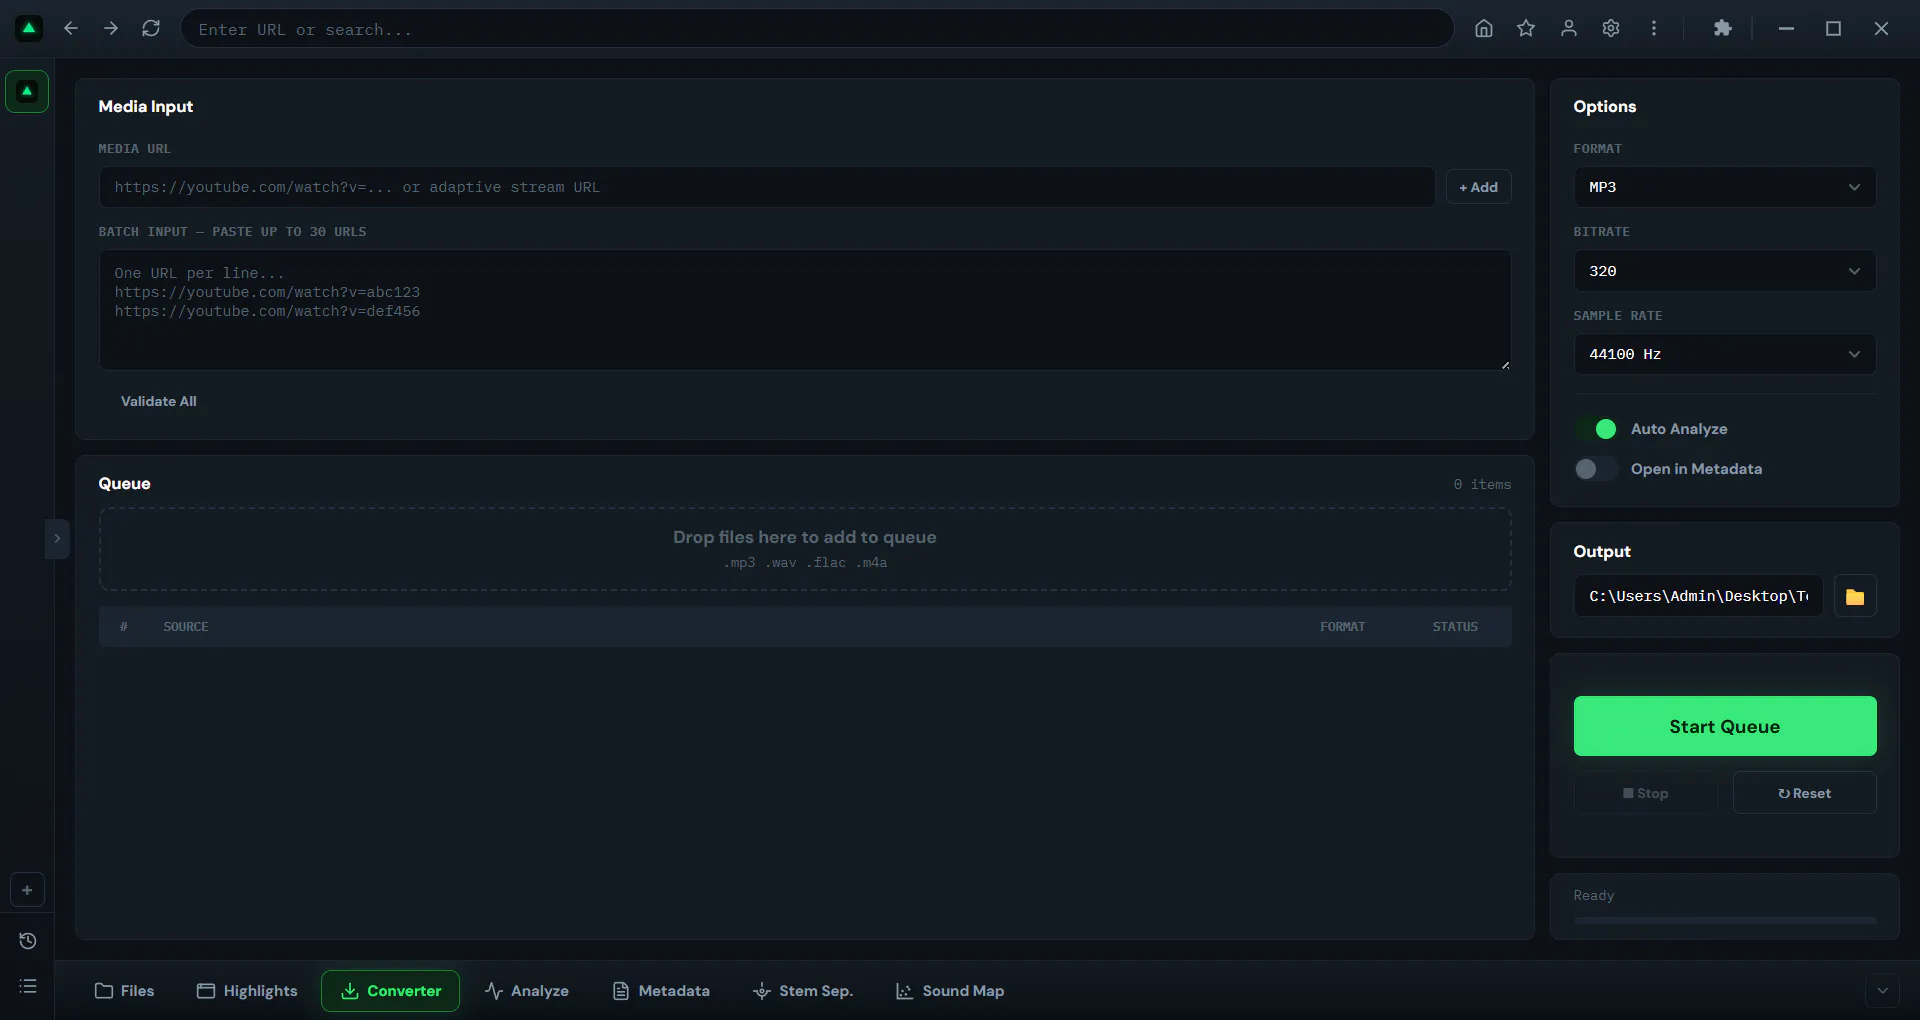
Task: Bookmark with the star icon
Action: (1526, 28)
